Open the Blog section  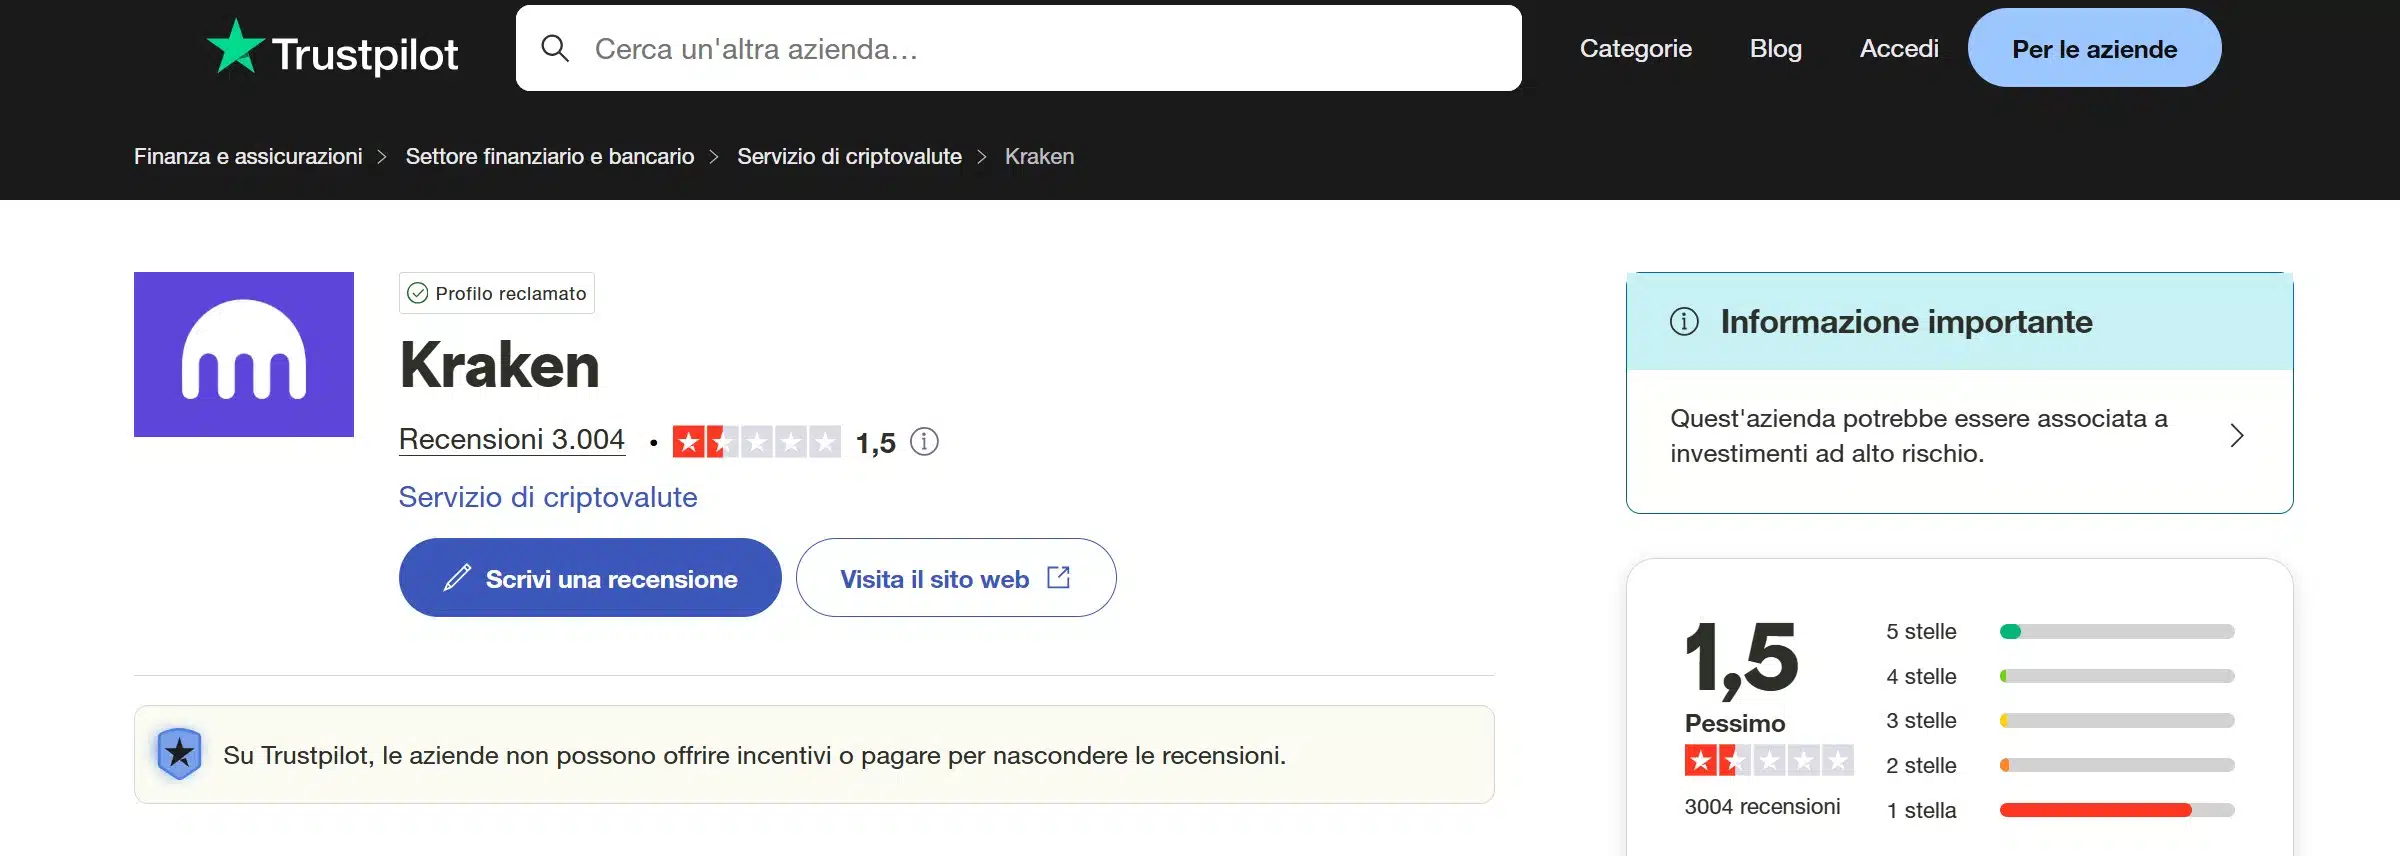[1775, 47]
